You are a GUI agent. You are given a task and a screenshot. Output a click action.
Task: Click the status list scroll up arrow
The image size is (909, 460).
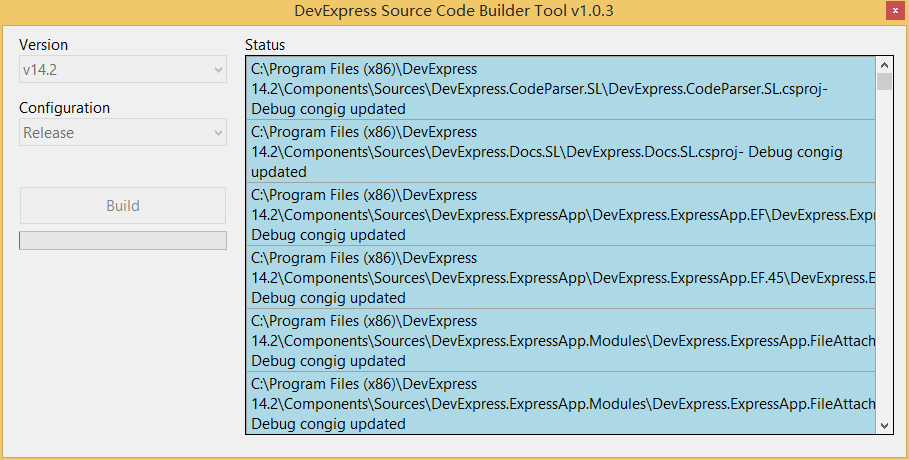click(884, 66)
